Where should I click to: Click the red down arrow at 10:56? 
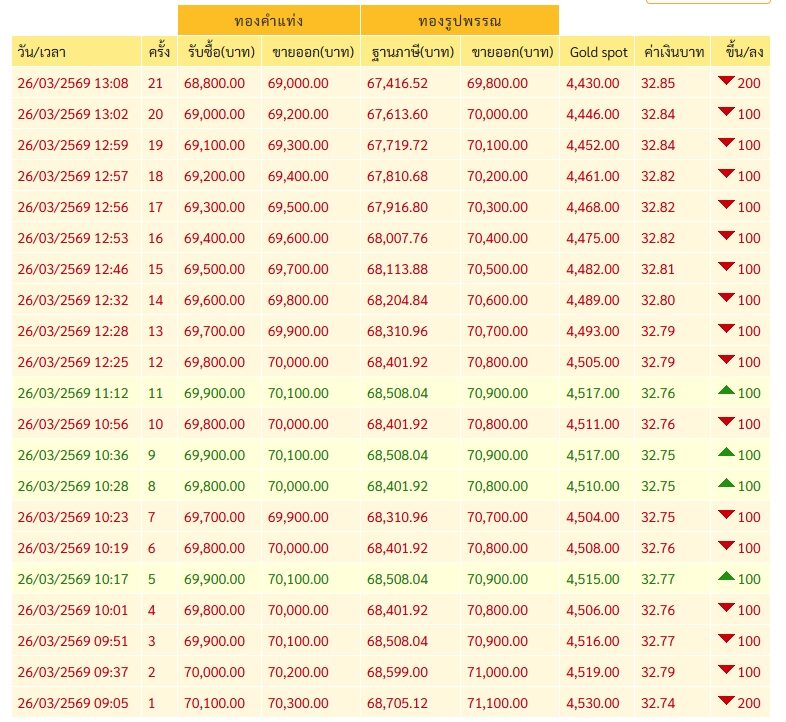click(x=726, y=421)
